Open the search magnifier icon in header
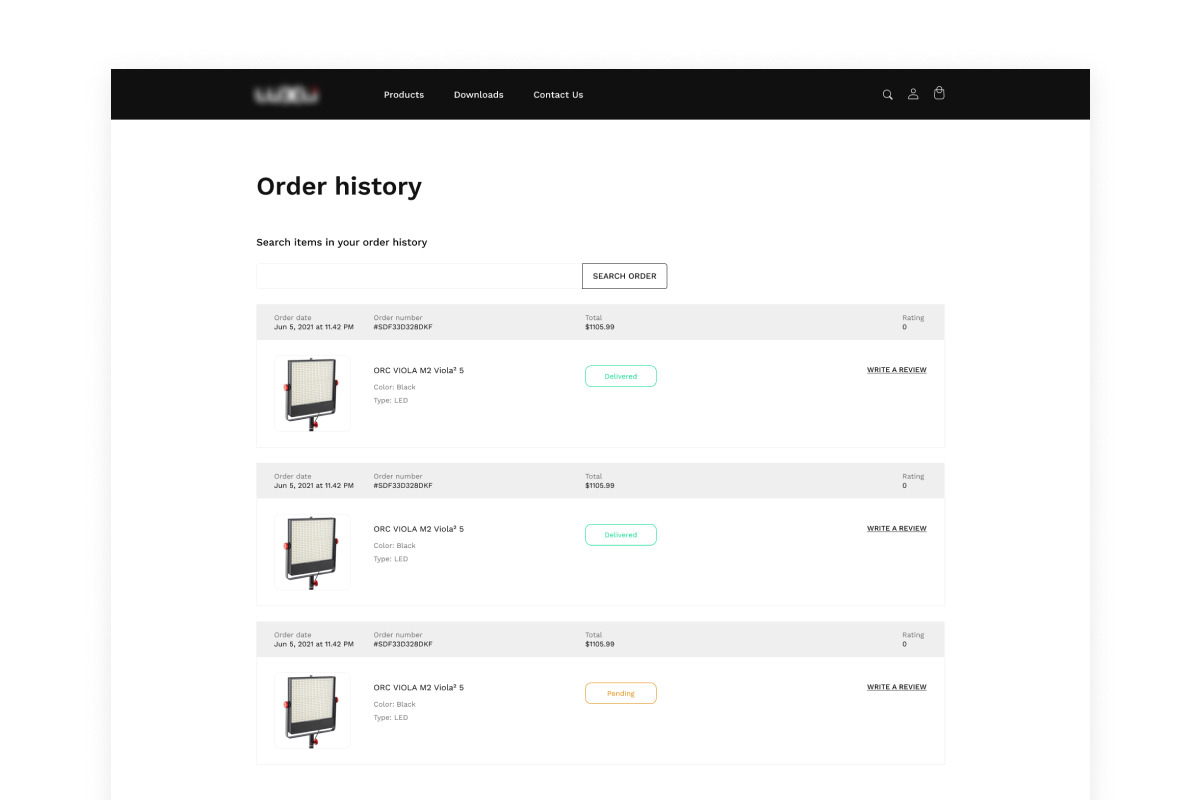Image resolution: width=1200 pixels, height=800 pixels. pos(887,95)
